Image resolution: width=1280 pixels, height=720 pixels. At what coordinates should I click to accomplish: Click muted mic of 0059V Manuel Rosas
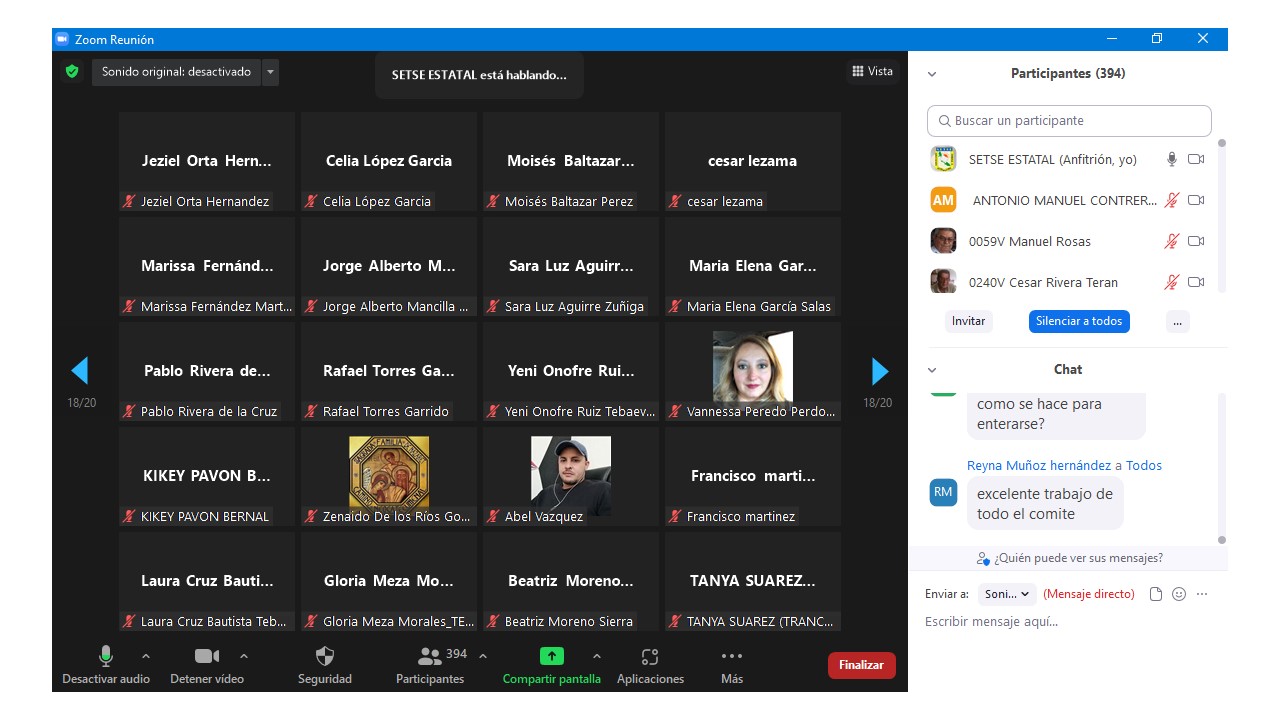point(1172,241)
